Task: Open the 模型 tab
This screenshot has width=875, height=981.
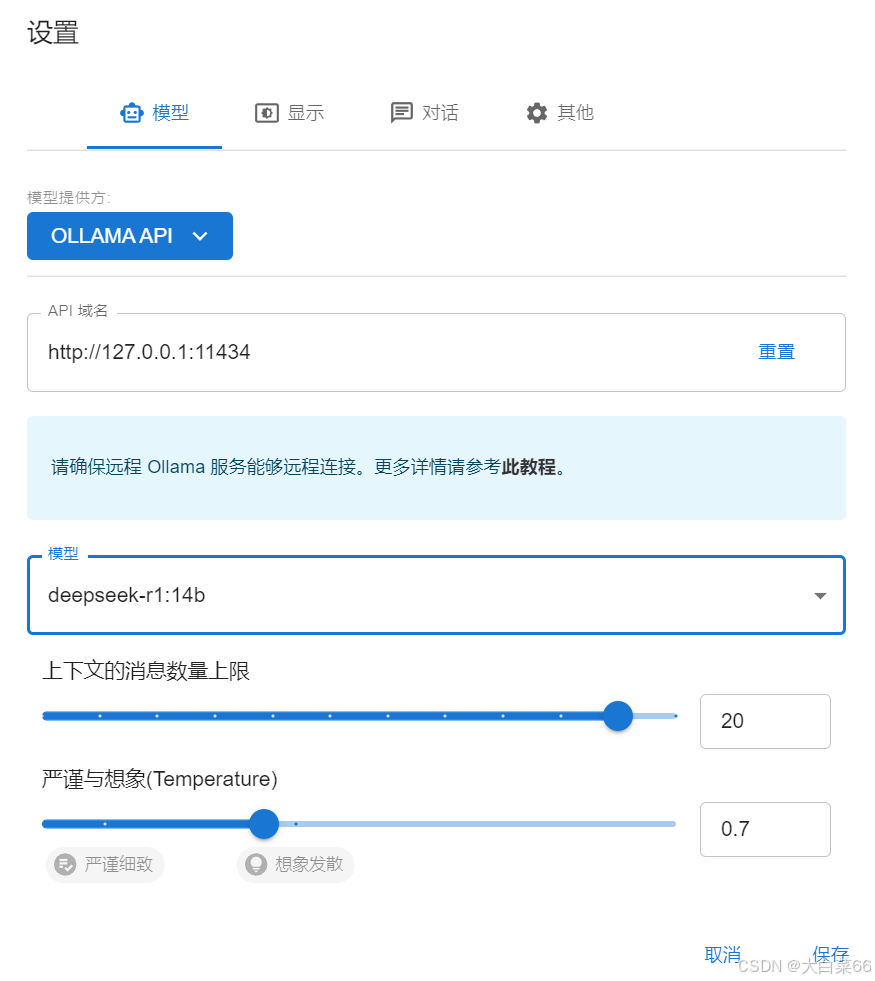Action: click(154, 113)
